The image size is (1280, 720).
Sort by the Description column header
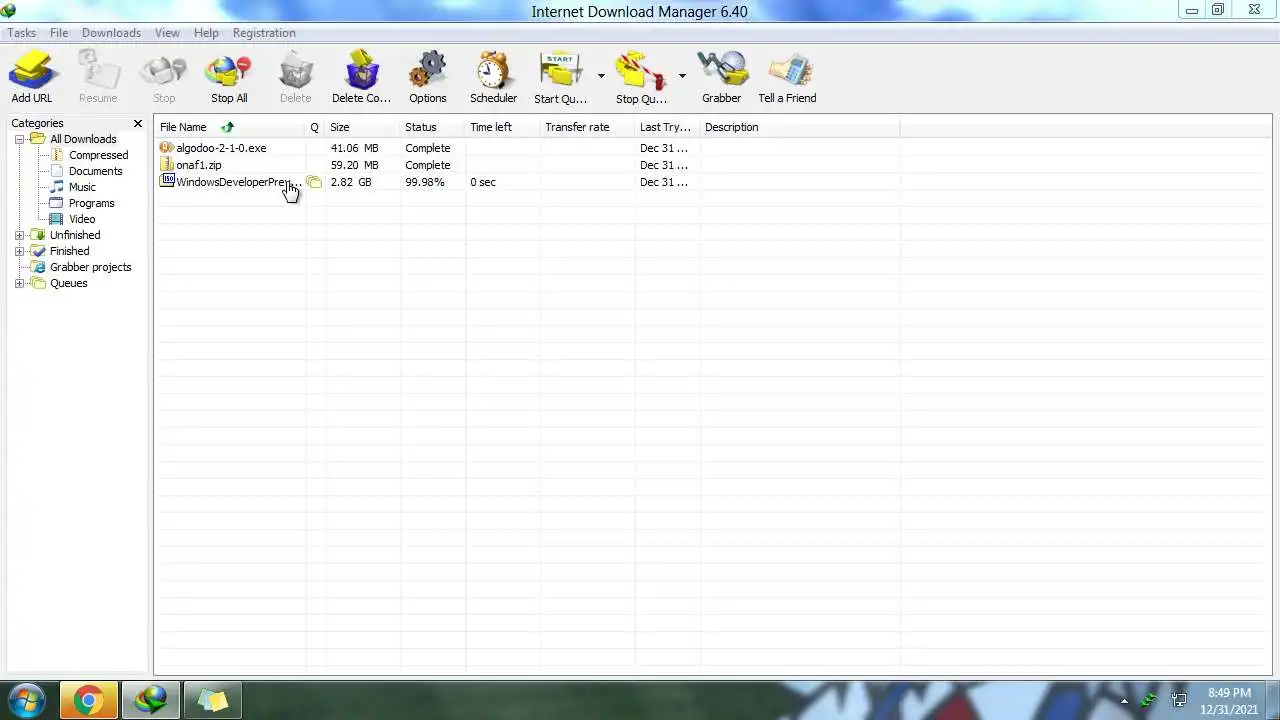(800, 127)
